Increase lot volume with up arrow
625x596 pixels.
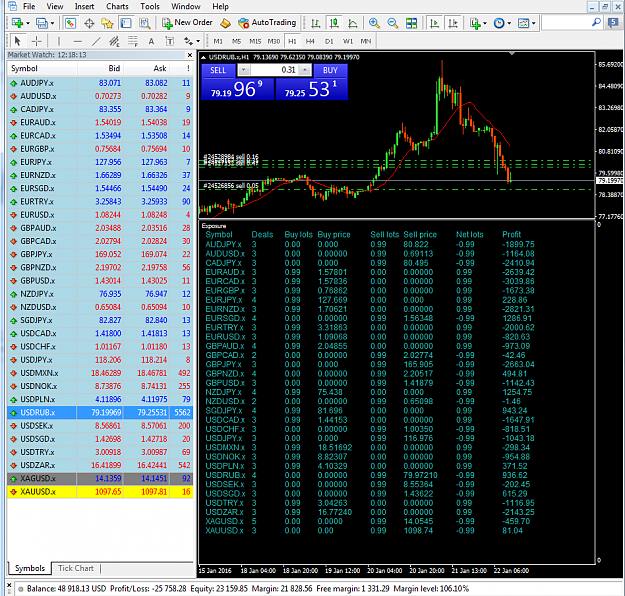tap(305, 71)
